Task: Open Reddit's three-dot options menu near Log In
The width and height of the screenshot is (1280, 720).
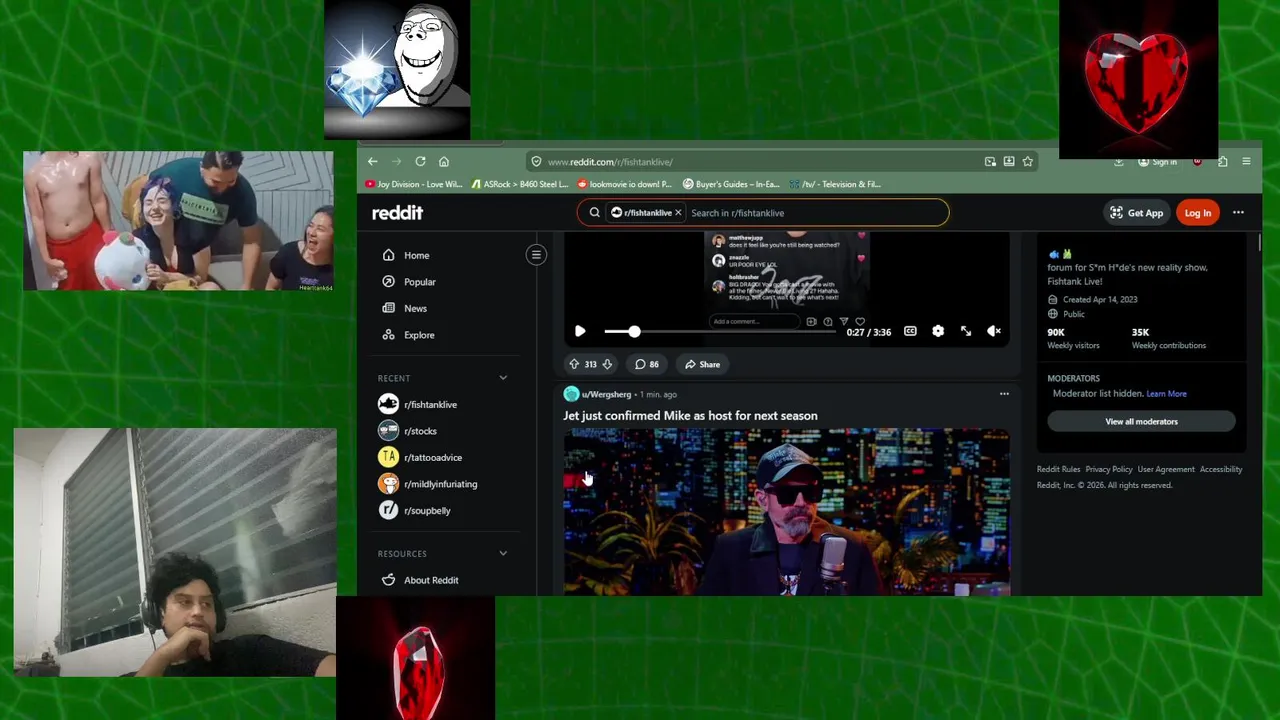Action: click(x=1238, y=212)
